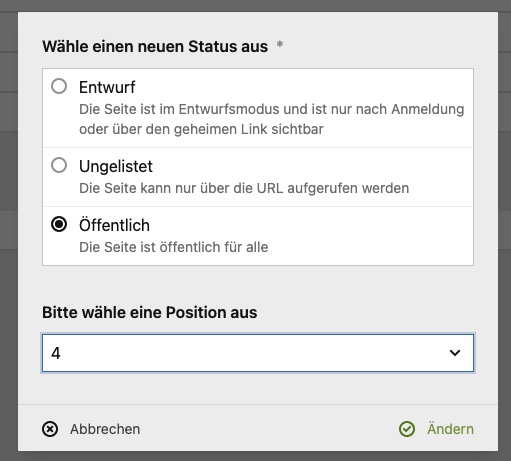Image resolution: width=511 pixels, height=461 pixels.
Task: Click the Bitte wähle eine Position label
Action: 150,313
